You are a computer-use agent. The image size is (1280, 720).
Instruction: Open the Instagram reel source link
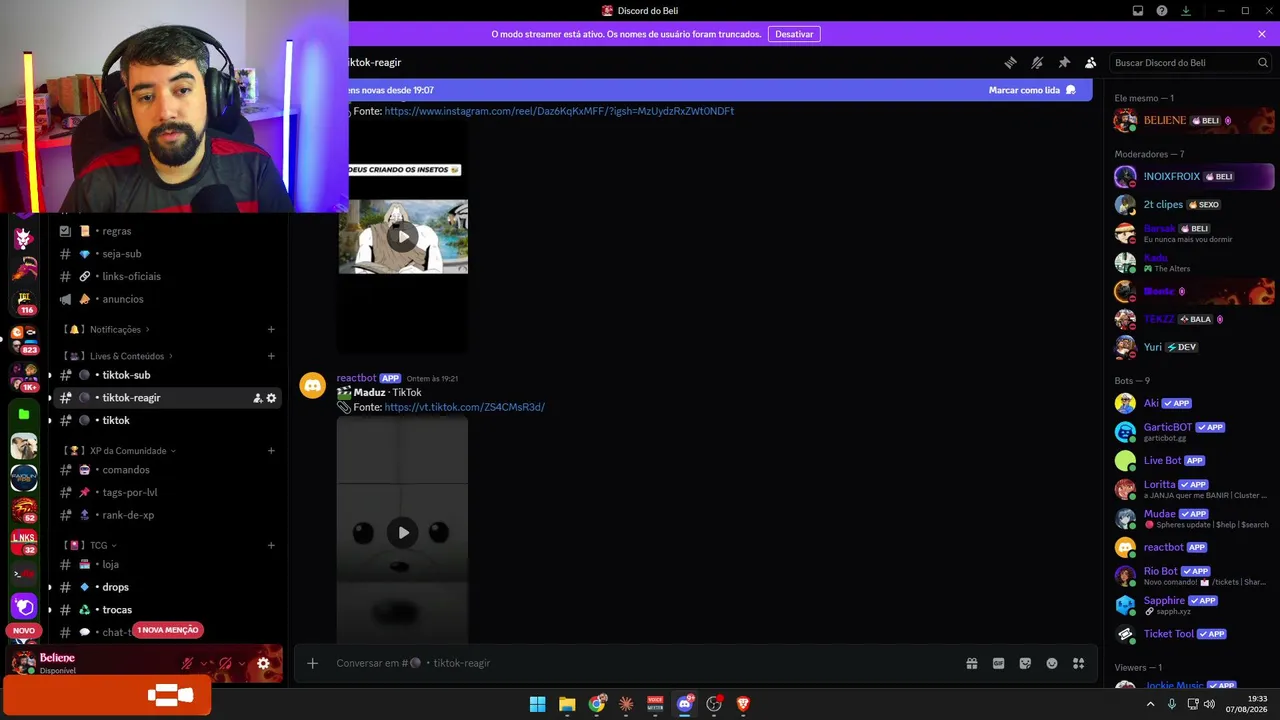click(x=559, y=111)
